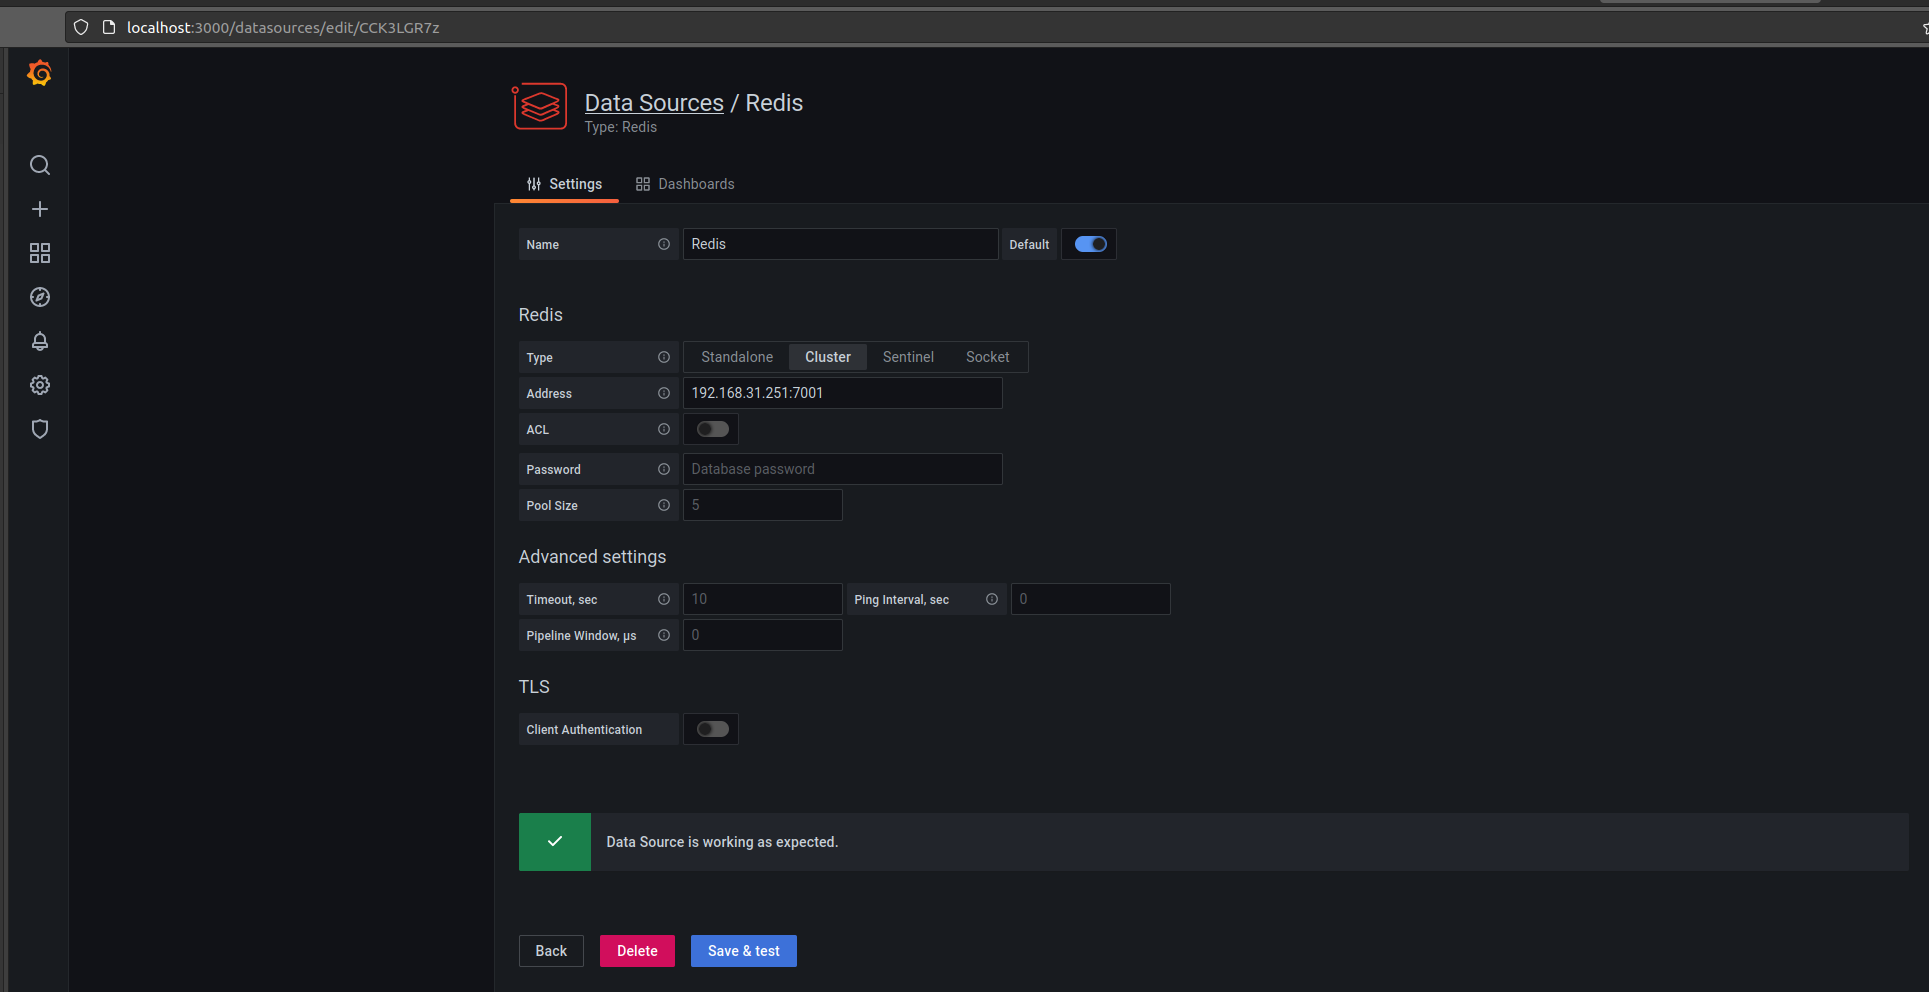Switch to the Settings tab
Image resolution: width=1929 pixels, height=992 pixels.
(565, 184)
